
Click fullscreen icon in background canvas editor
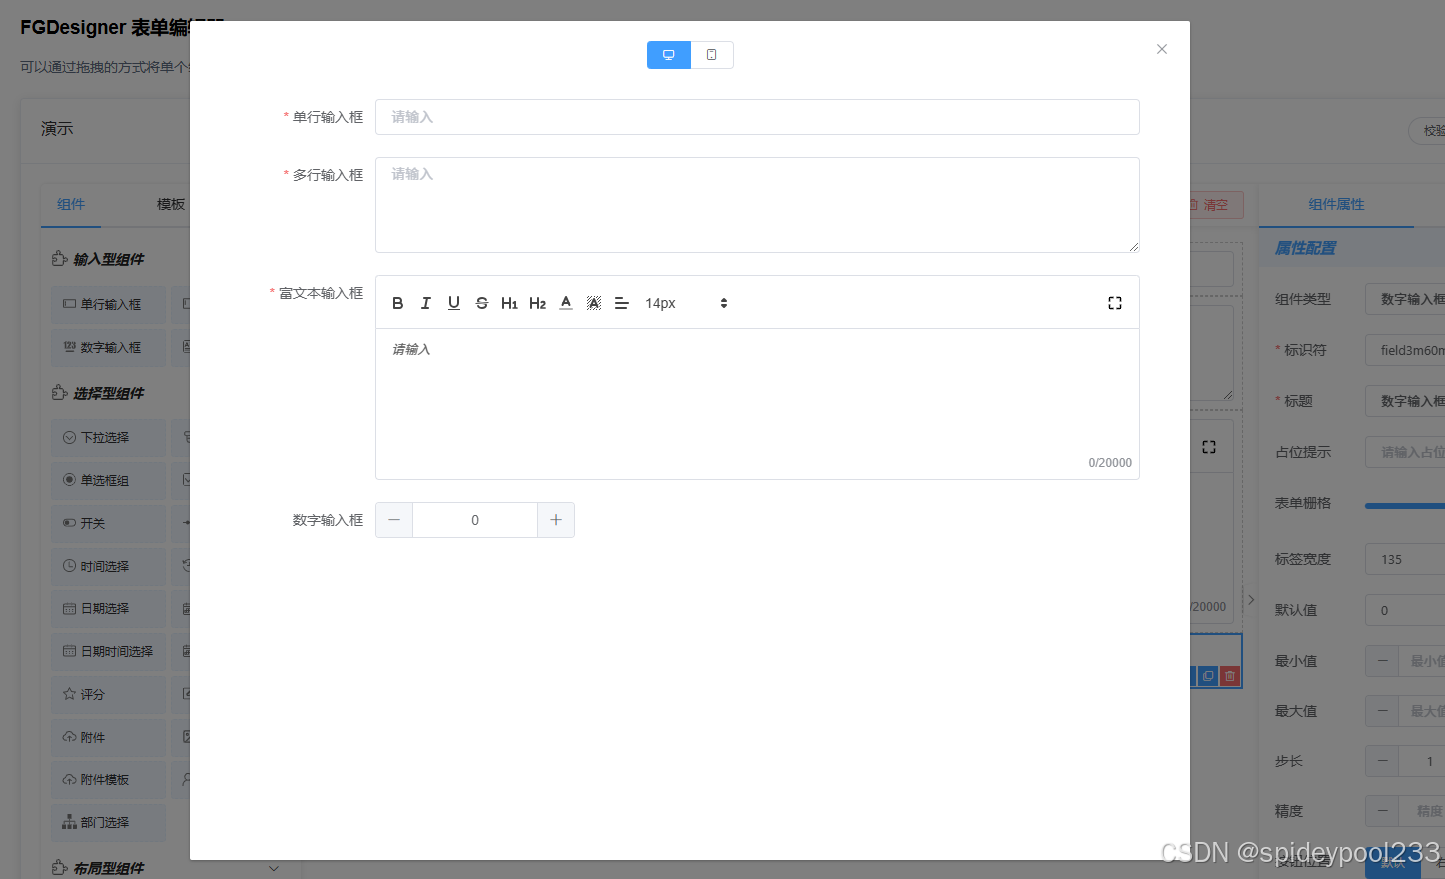[1209, 447]
